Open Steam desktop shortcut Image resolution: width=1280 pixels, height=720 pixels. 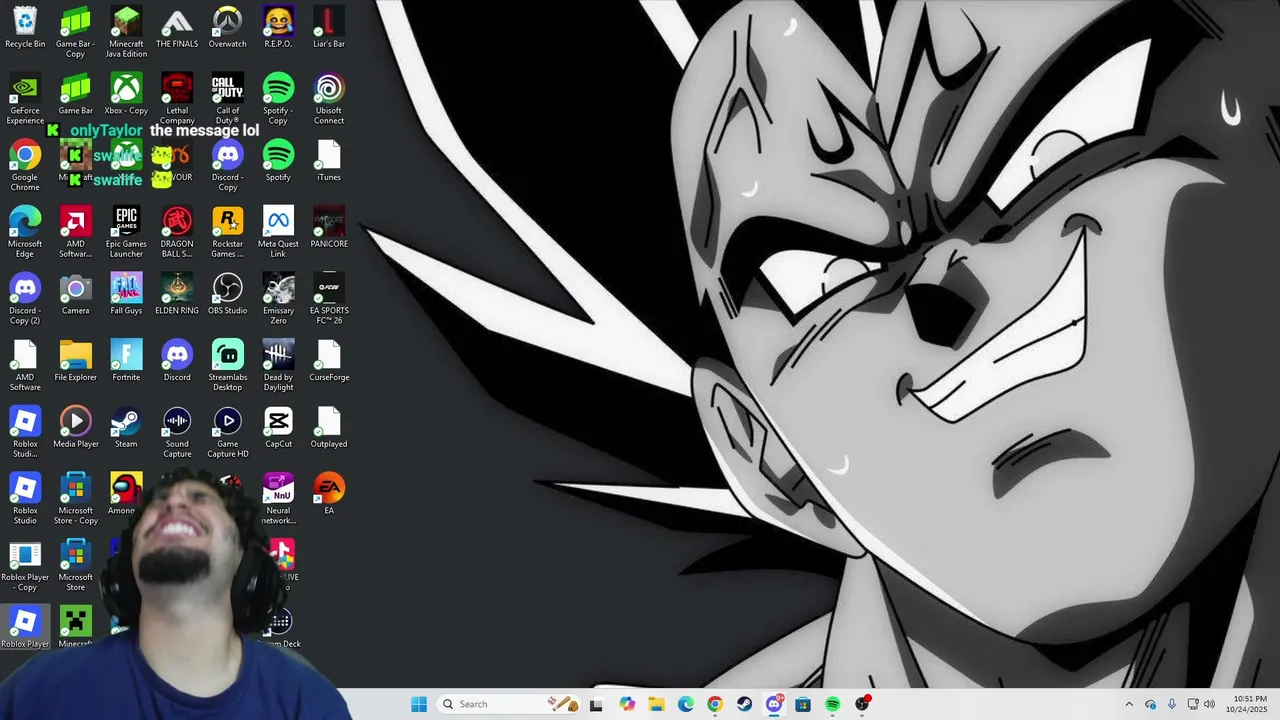click(126, 427)
